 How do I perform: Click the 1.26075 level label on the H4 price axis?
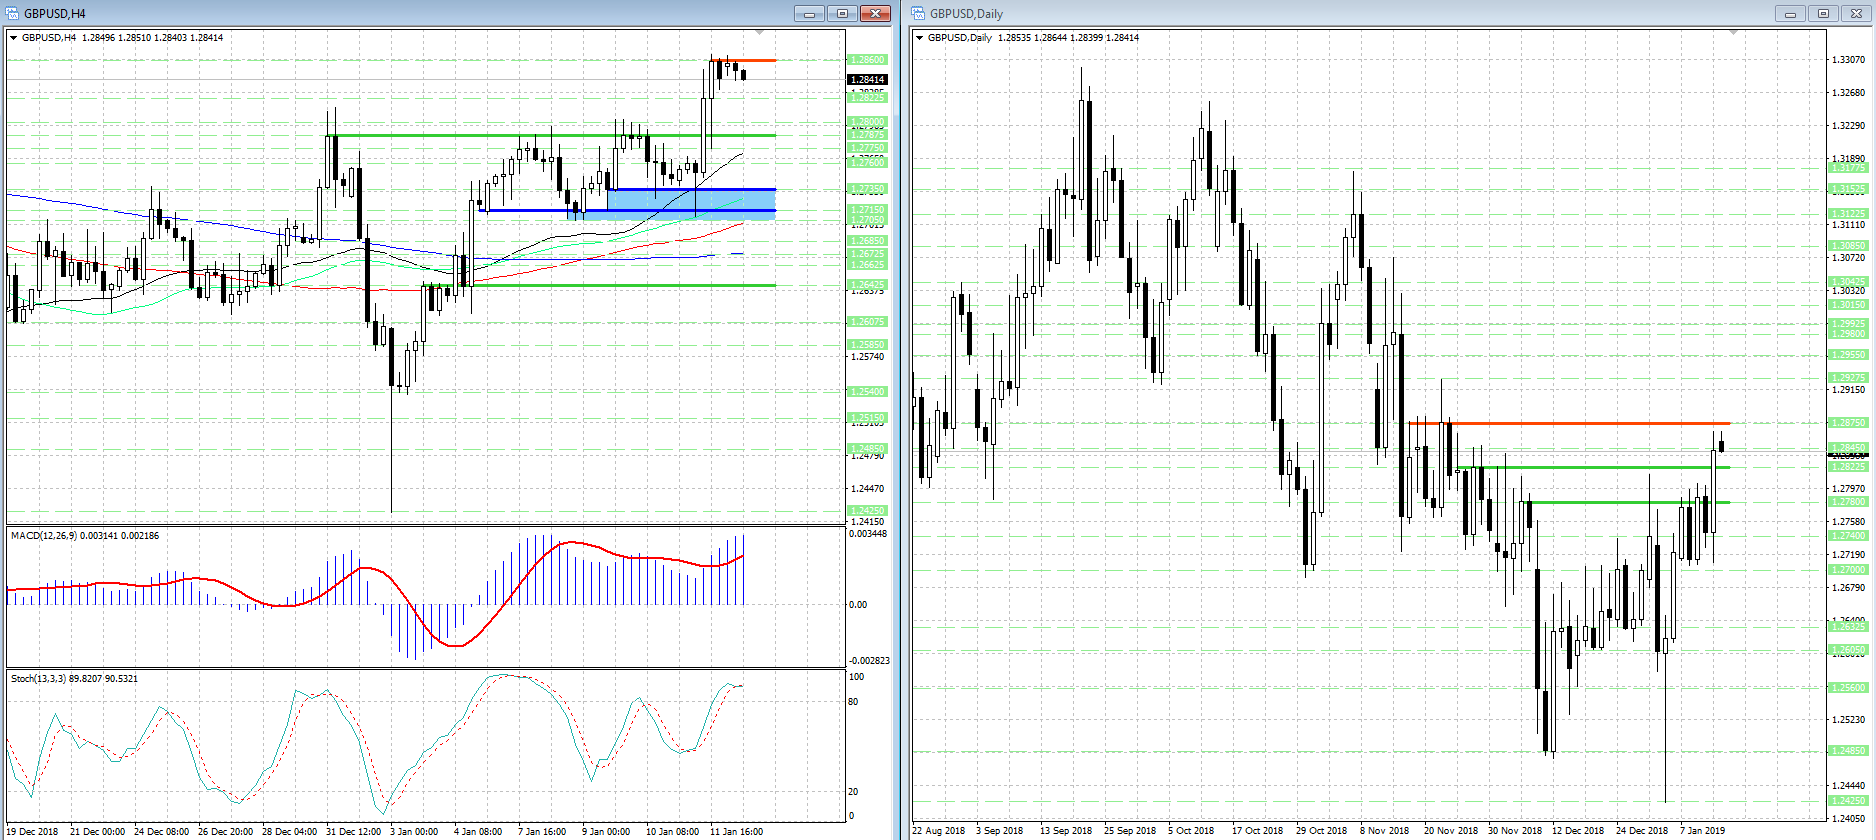[866, 322]
